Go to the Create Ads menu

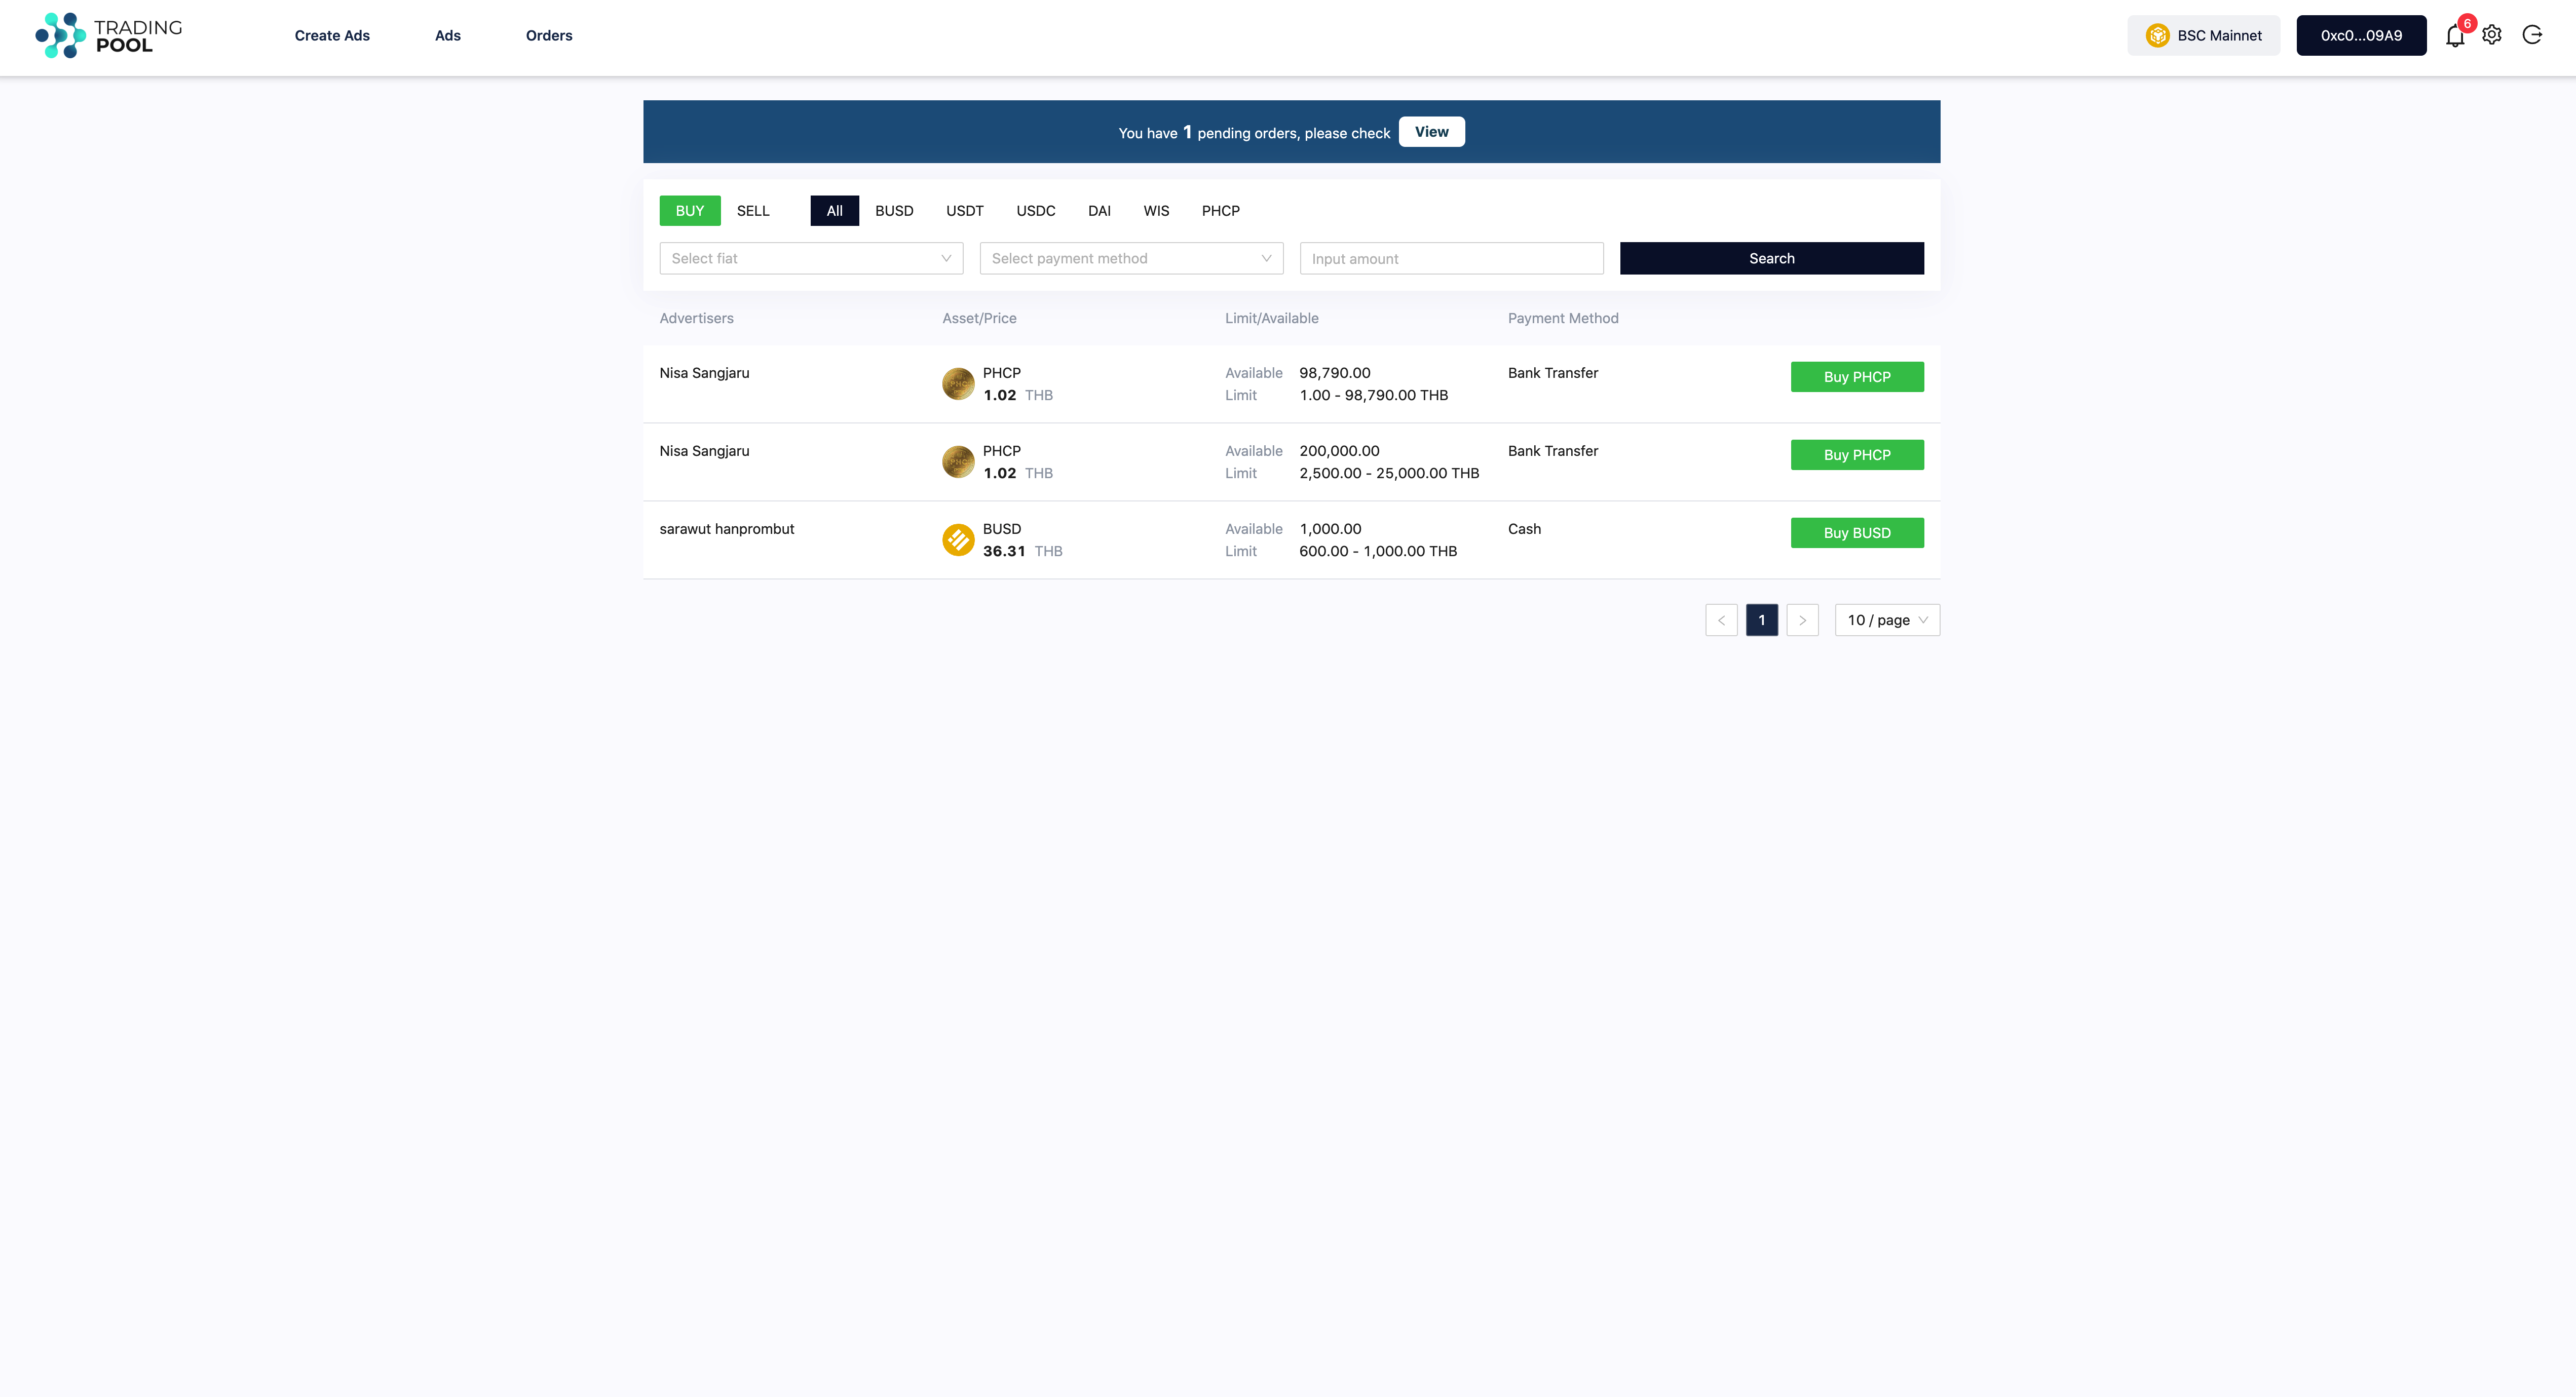coord(332,36)
